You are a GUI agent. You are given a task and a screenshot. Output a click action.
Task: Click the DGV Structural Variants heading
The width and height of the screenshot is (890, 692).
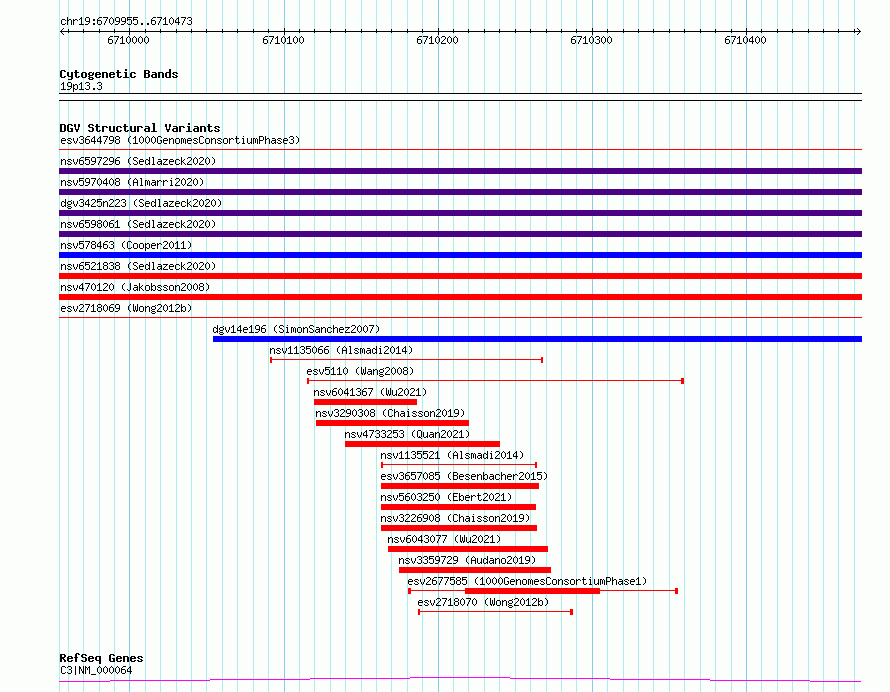point(140,128)
